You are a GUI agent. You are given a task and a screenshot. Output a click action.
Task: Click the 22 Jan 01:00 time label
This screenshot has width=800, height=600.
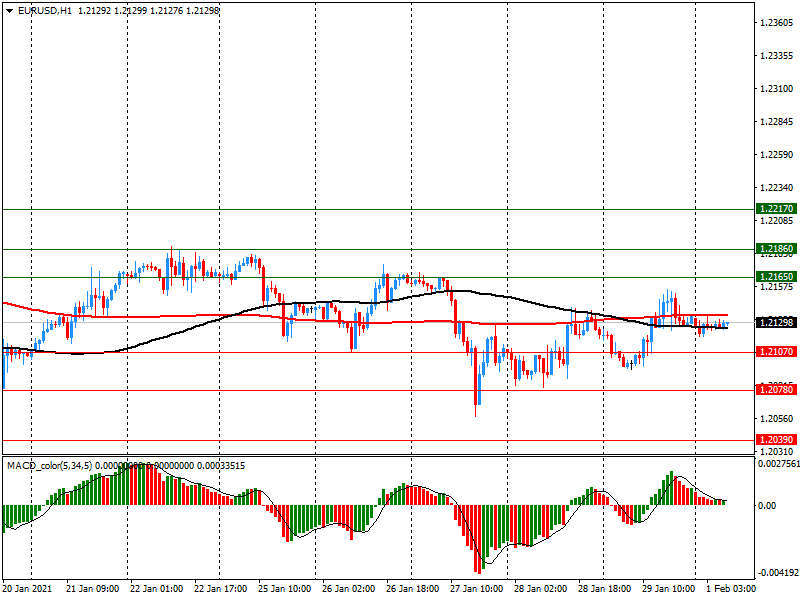tap(155, 589)
